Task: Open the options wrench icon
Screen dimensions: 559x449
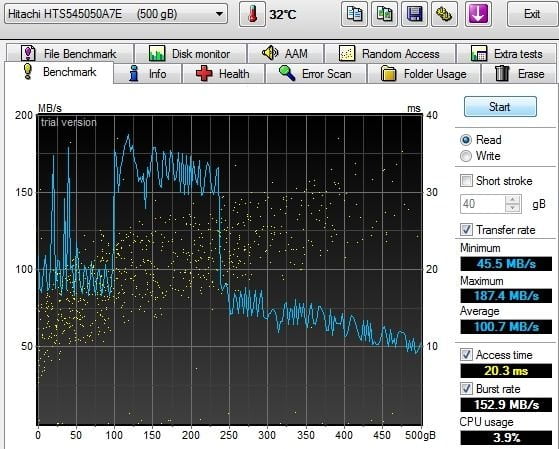Action: pos(444,14)
